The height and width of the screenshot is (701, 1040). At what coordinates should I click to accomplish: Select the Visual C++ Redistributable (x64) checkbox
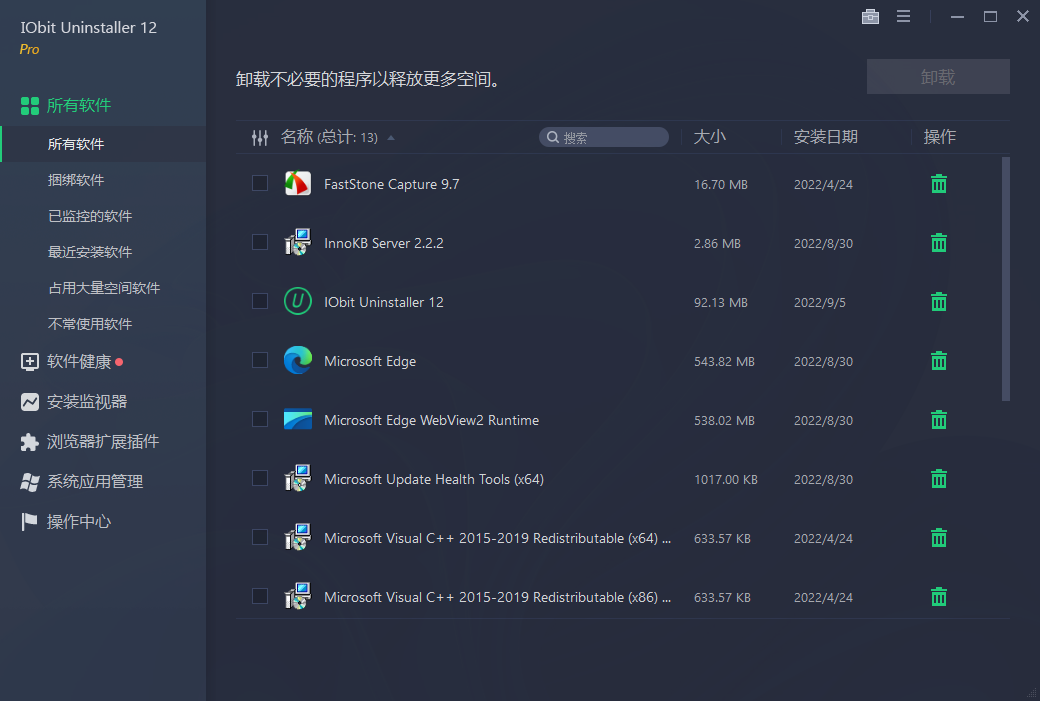[260, 537]
